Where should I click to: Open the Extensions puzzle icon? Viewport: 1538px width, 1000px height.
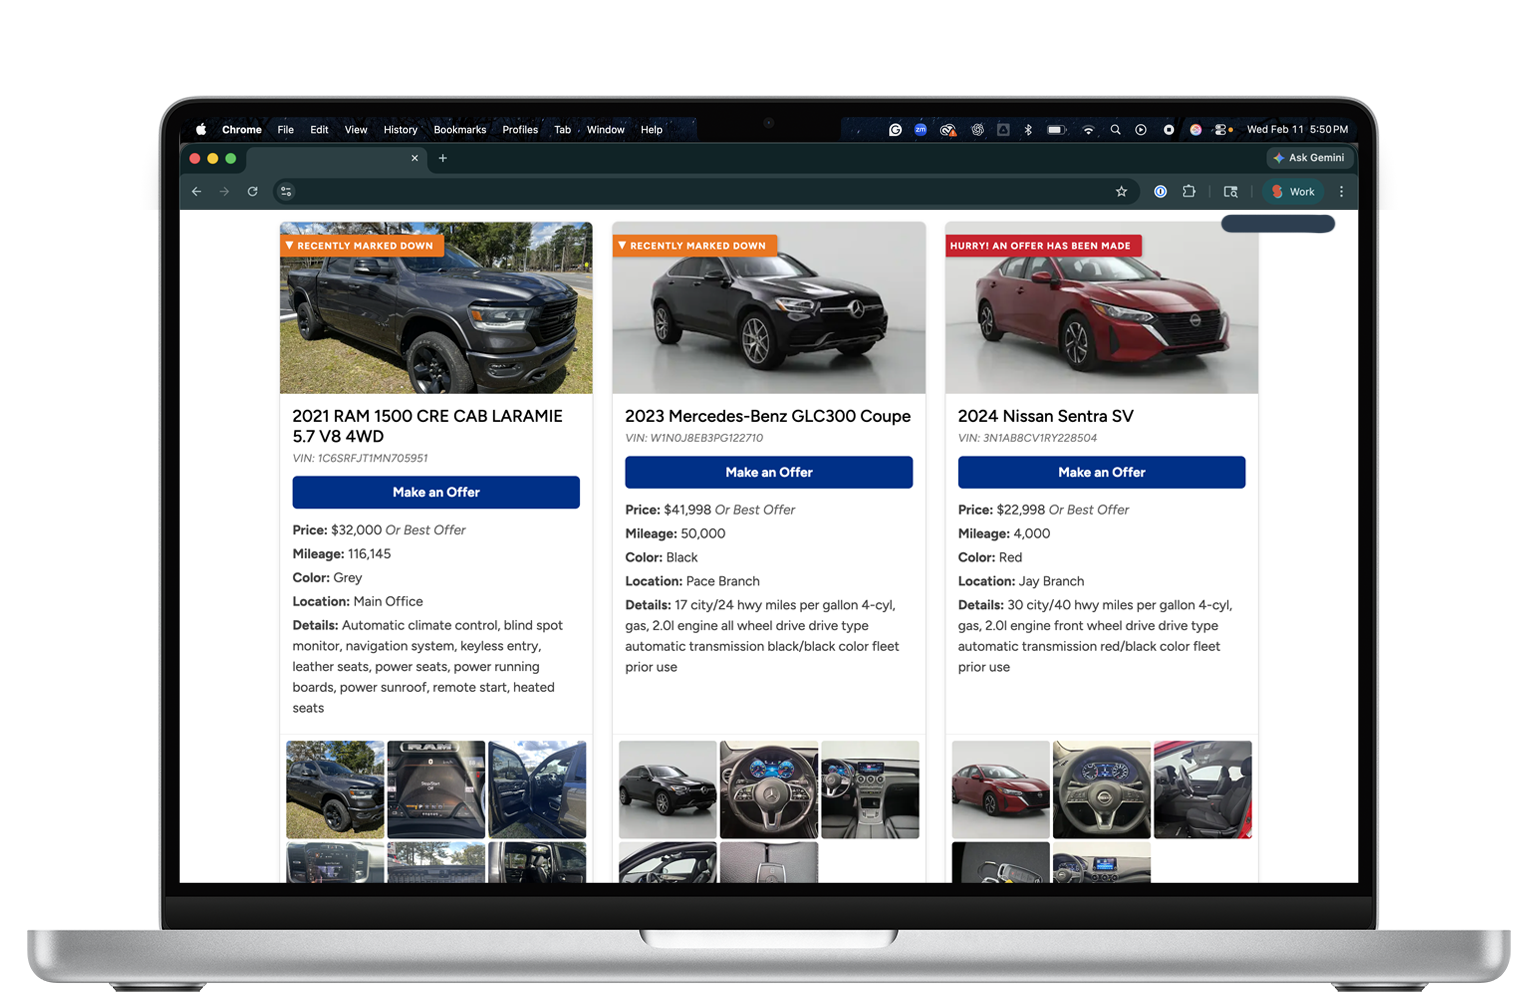(x=1189, y=192)
